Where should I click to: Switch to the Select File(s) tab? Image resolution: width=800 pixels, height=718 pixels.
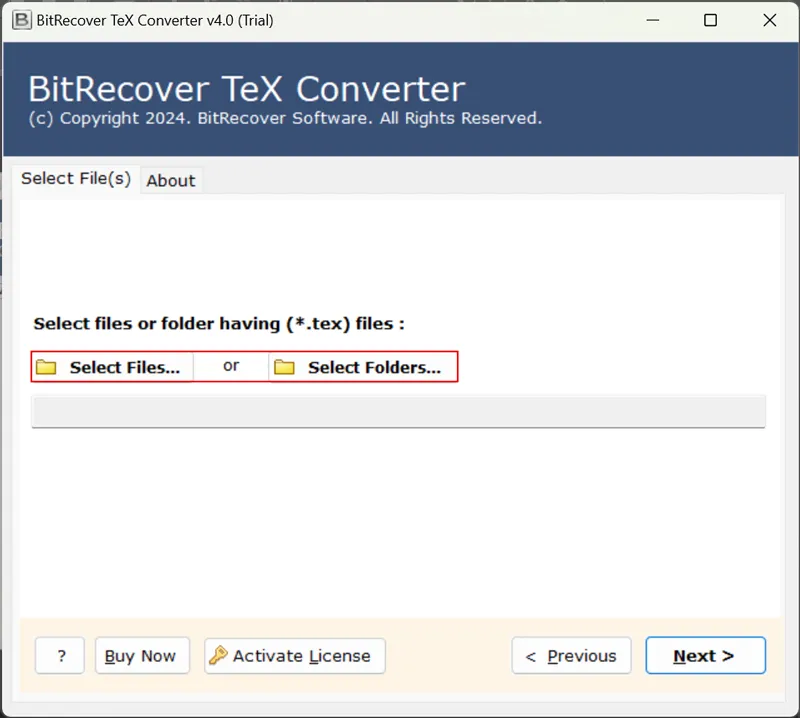pyautogui.click(x=76, y=178)
